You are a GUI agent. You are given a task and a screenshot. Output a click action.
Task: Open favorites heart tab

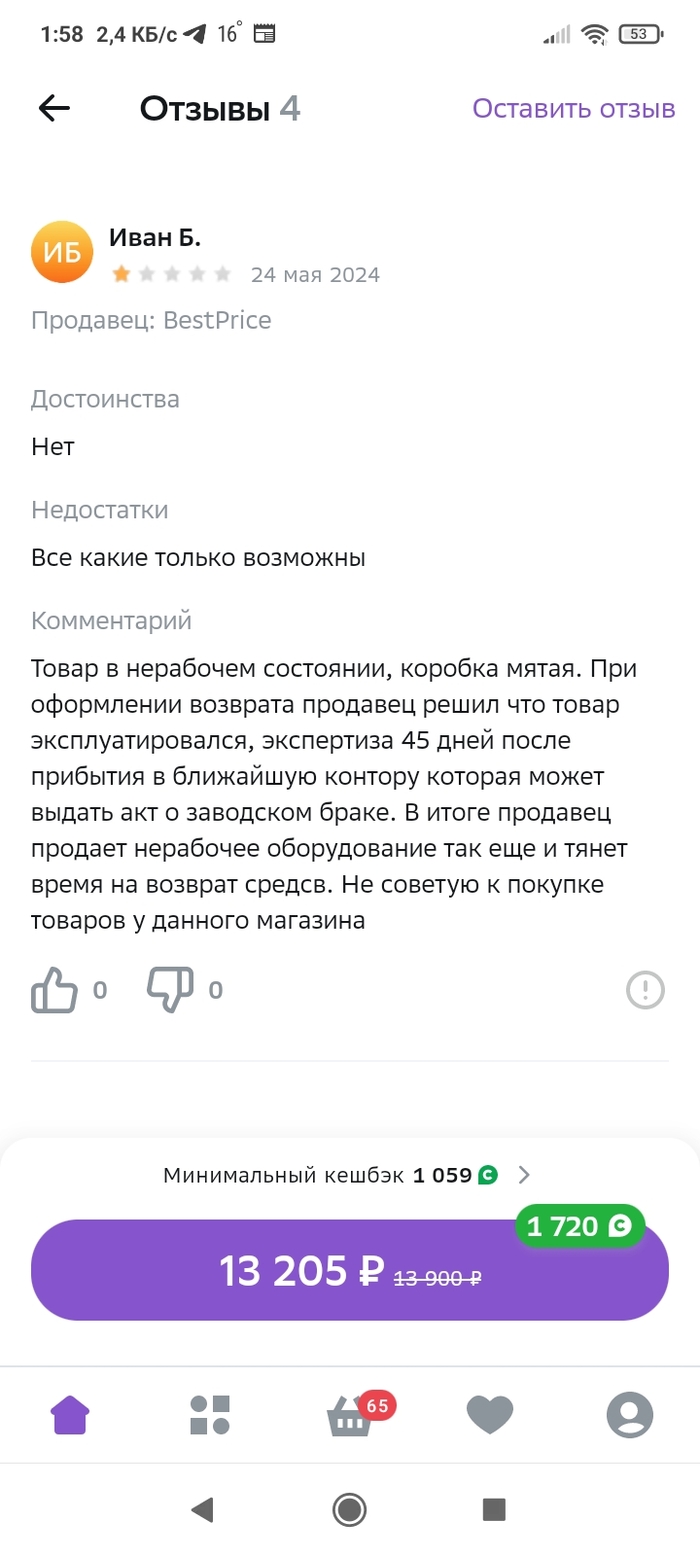490,1415
